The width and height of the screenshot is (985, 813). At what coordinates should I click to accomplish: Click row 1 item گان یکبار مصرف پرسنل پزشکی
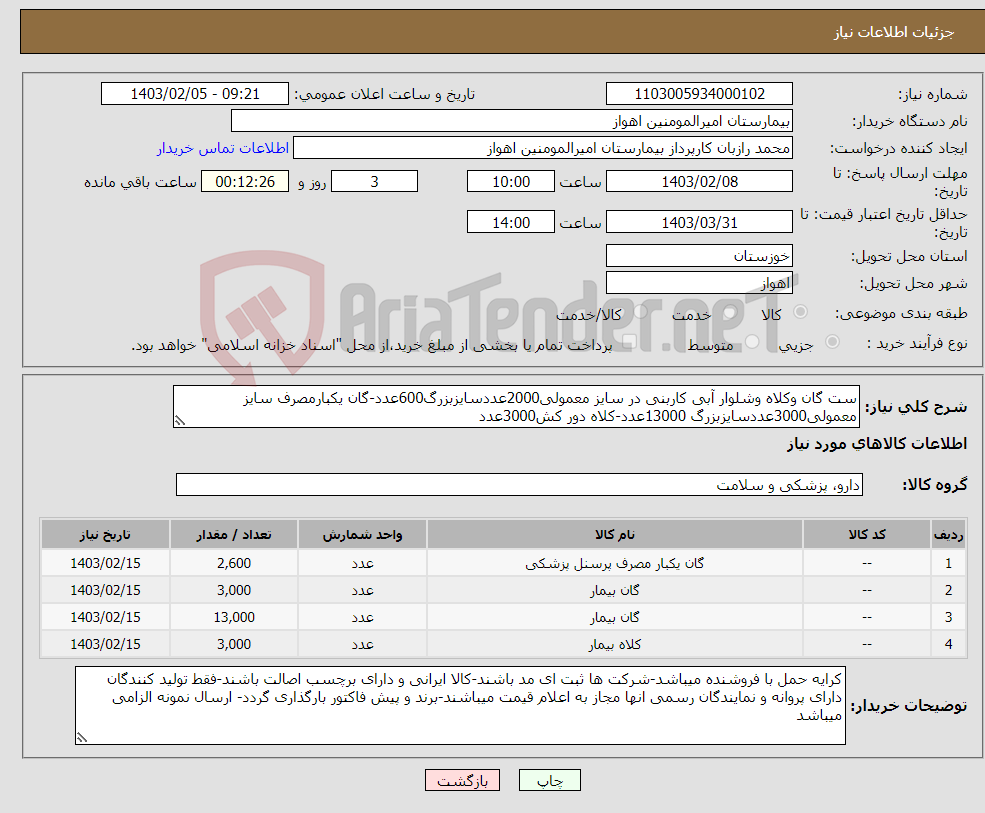coord(614,564)
